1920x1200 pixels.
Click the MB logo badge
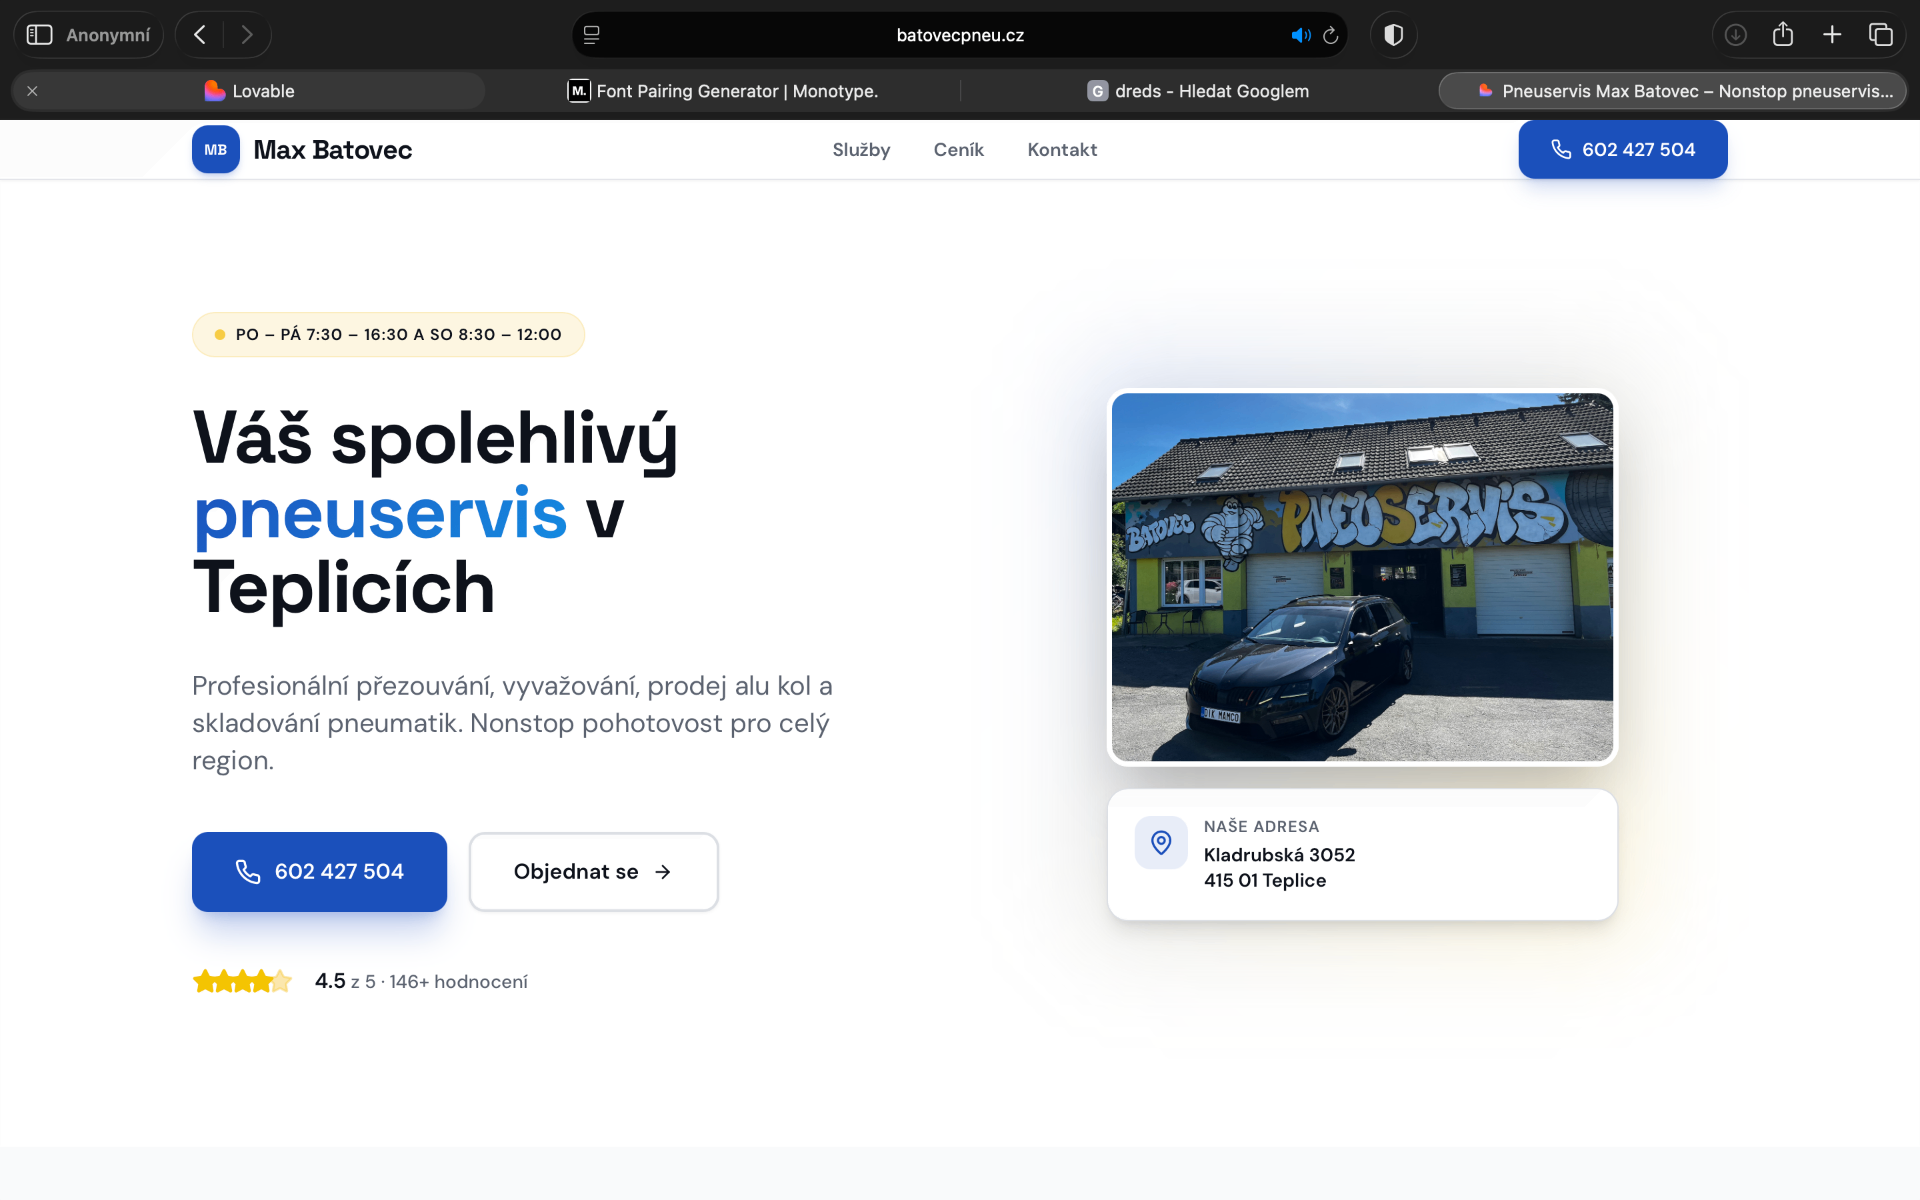click(216, 150)
